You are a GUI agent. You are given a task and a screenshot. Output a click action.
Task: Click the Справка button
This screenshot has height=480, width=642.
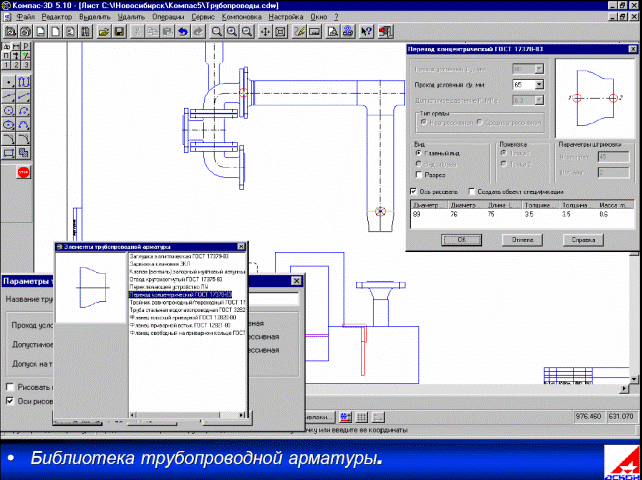pyautogui.click(x=583, y=240)
